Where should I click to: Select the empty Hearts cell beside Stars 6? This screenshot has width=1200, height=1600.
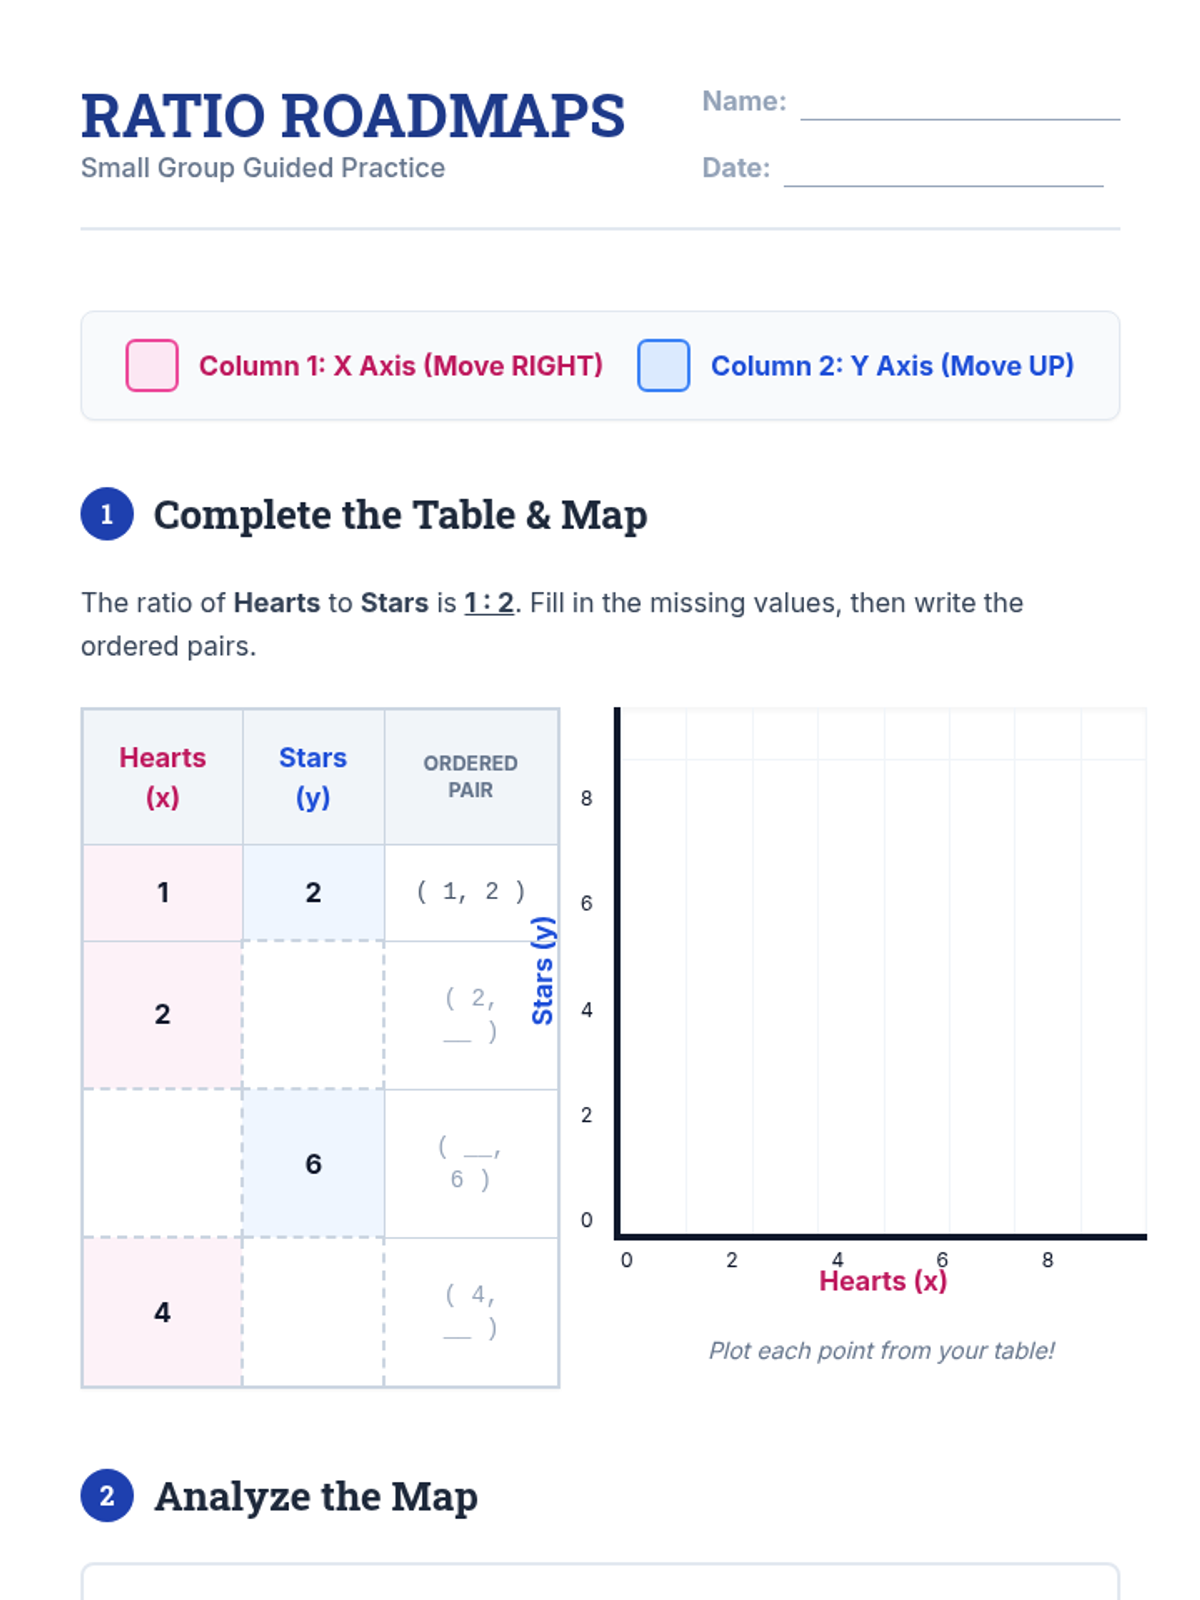pos(162,1163)
